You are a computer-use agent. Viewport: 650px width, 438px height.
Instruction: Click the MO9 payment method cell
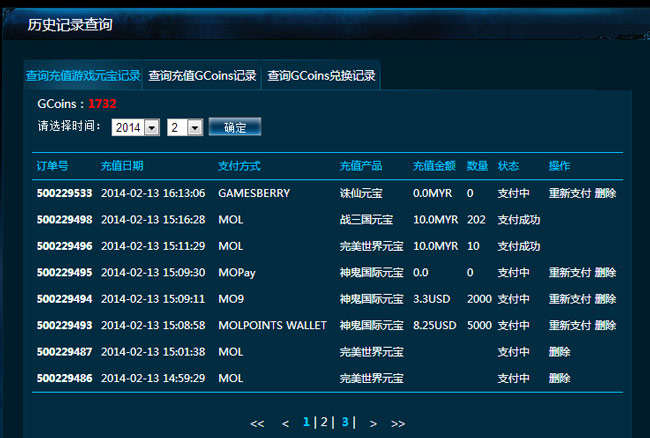click(231, 299)
